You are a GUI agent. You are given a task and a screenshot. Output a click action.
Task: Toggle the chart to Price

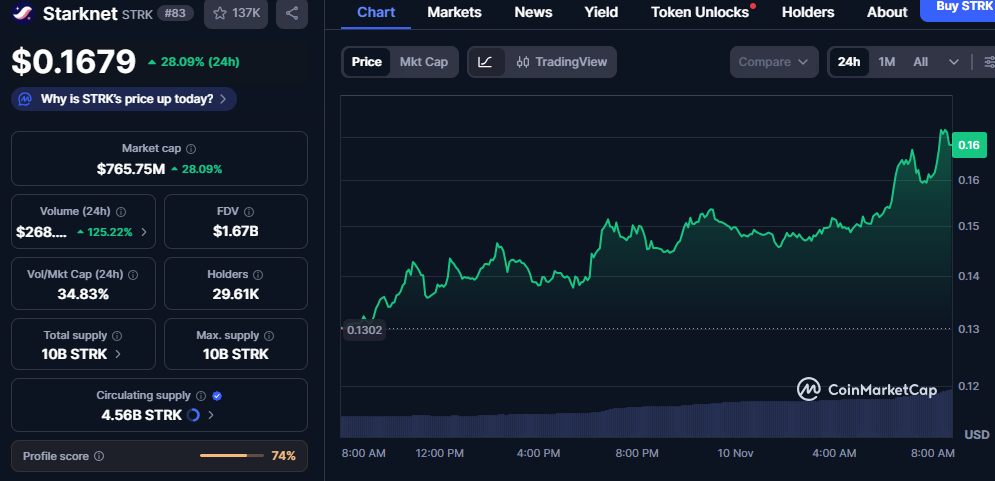[366, 62]
